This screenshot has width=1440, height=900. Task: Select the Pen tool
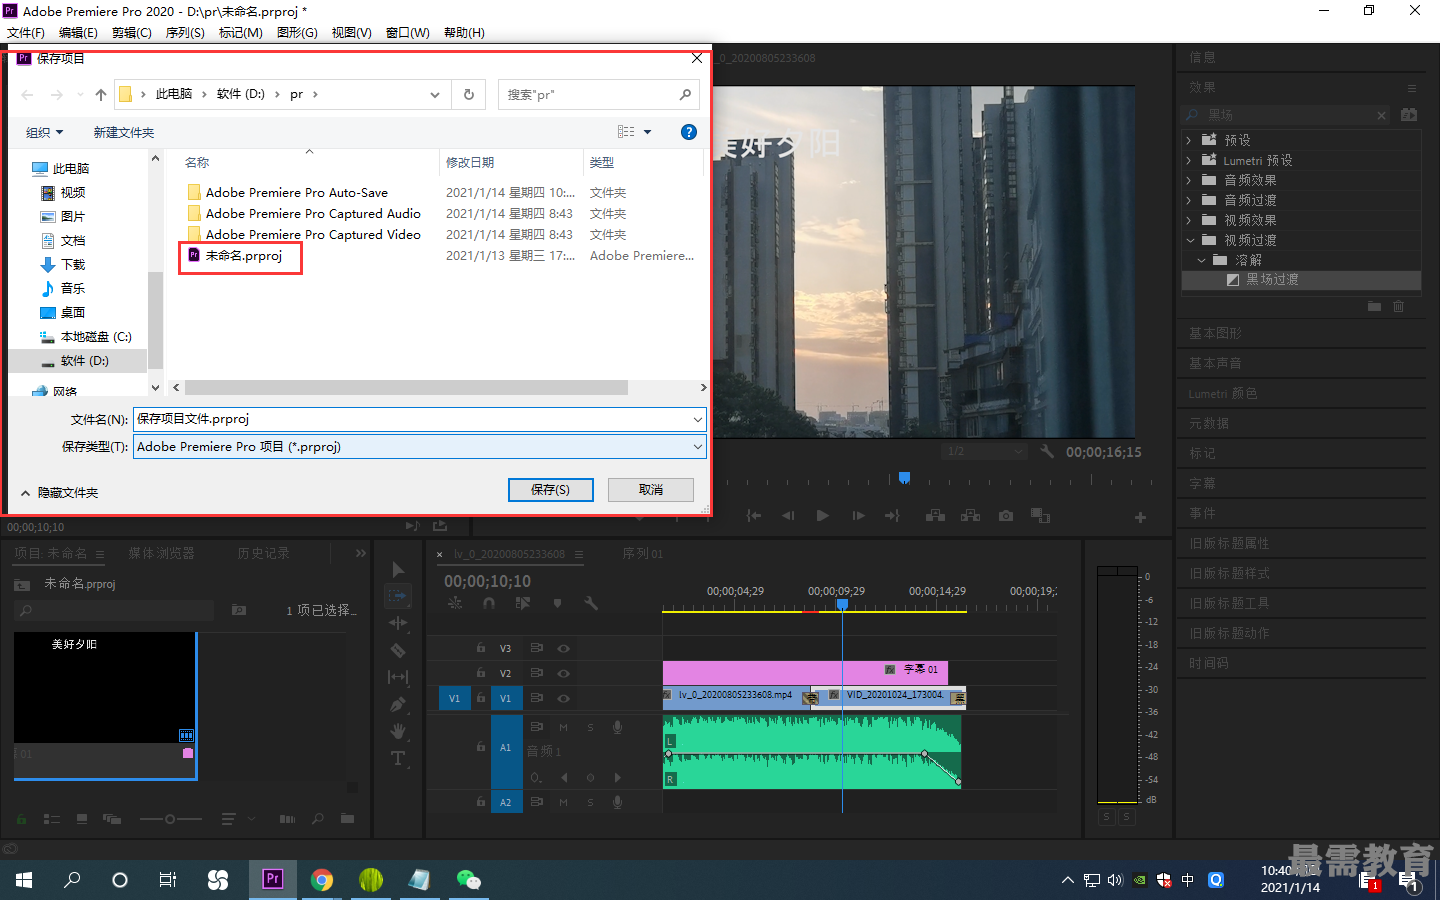pos(398,704)
